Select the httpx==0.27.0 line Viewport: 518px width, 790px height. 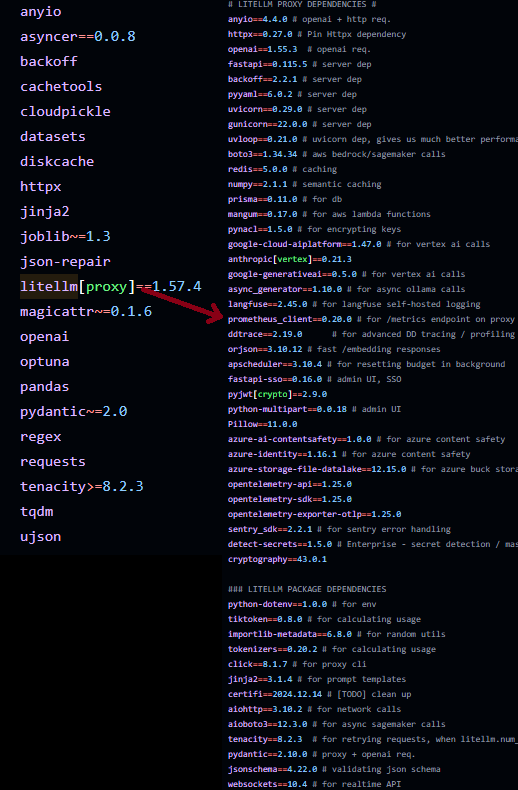[x=316, y=34]
